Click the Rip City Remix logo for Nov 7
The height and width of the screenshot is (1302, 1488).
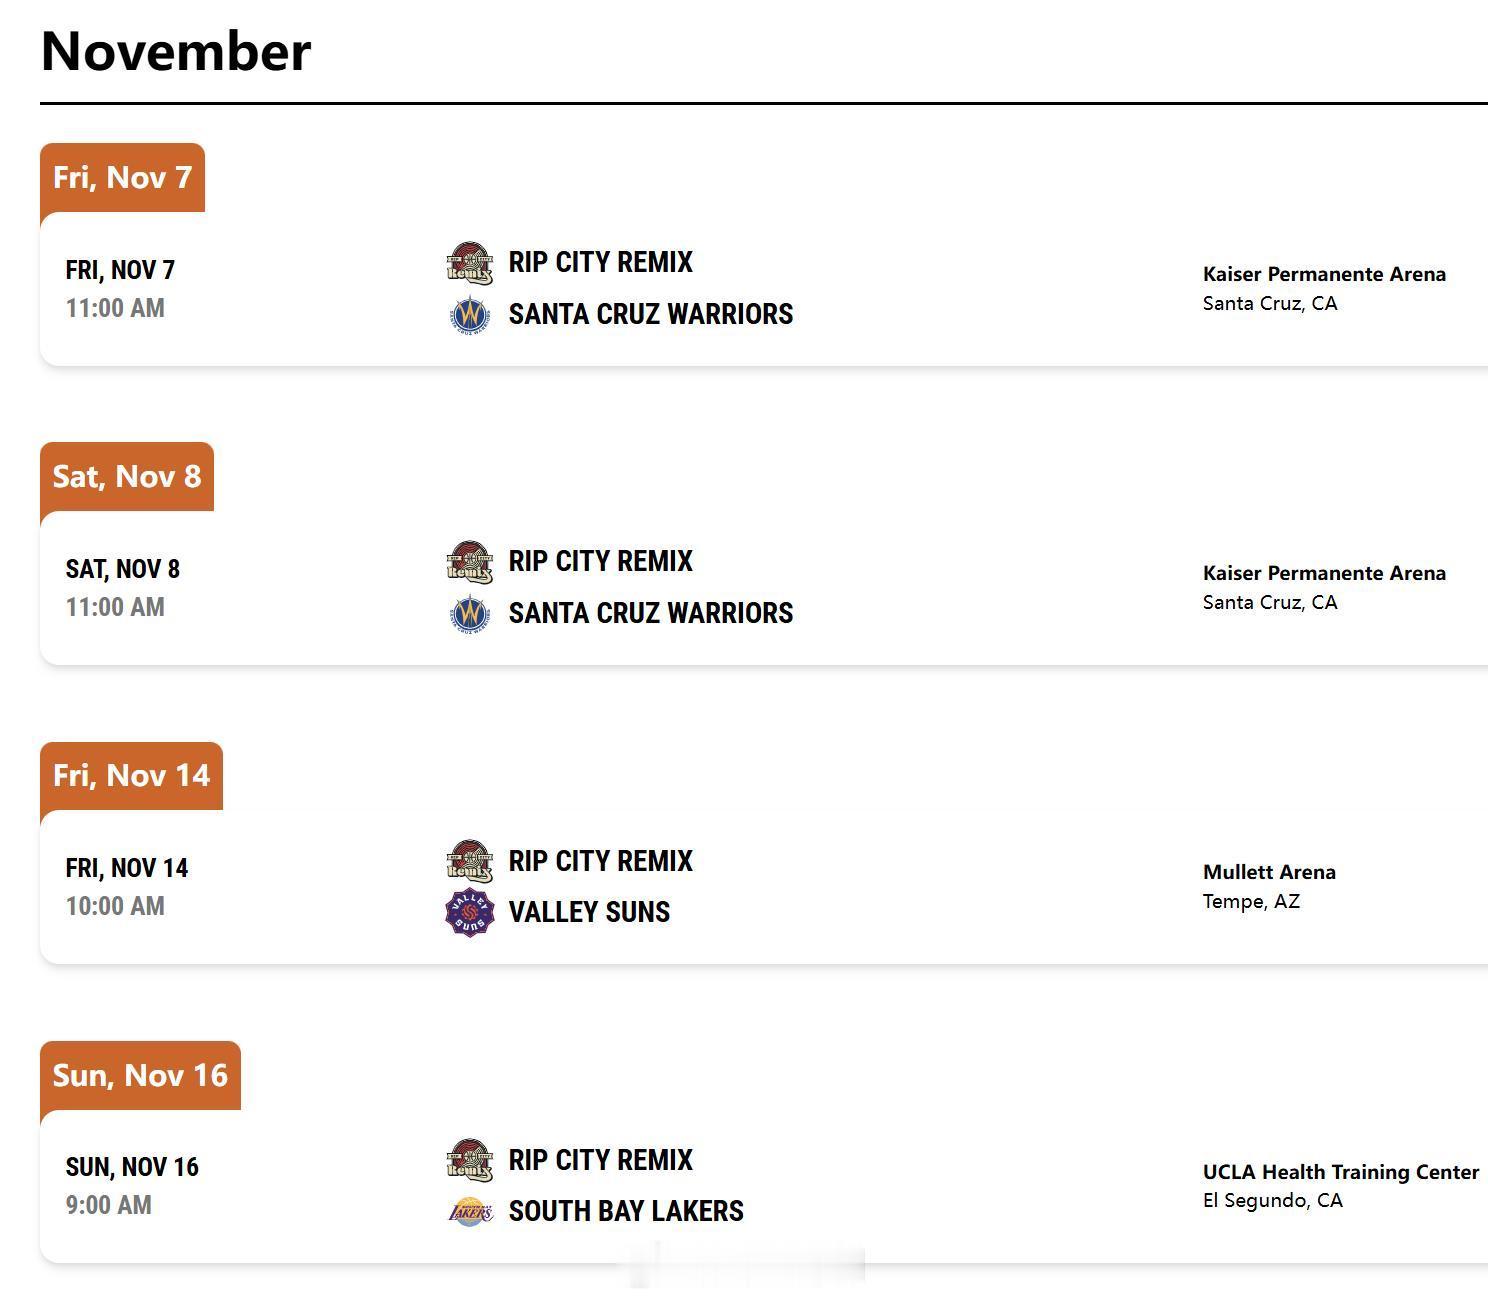pyautogui.click(x=469, y=263)
